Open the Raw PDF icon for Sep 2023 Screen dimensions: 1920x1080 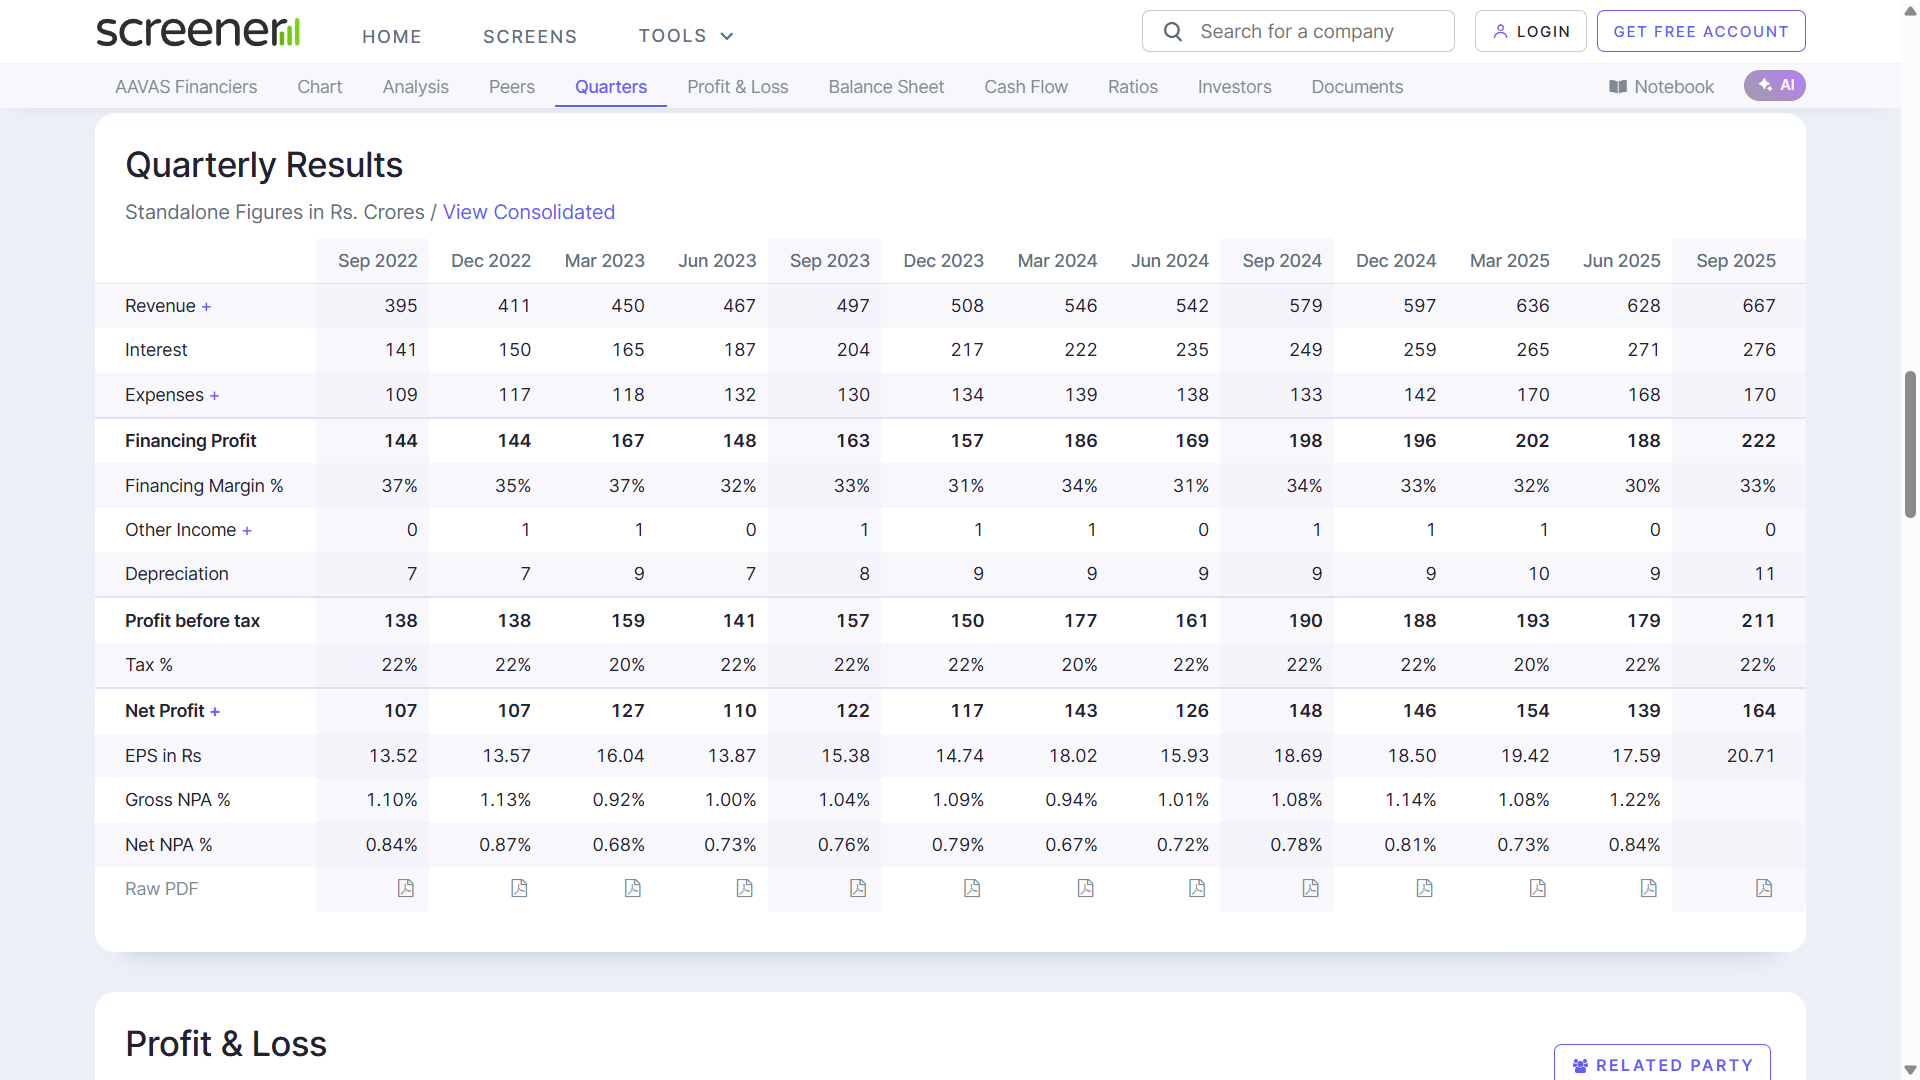point(858,888)
